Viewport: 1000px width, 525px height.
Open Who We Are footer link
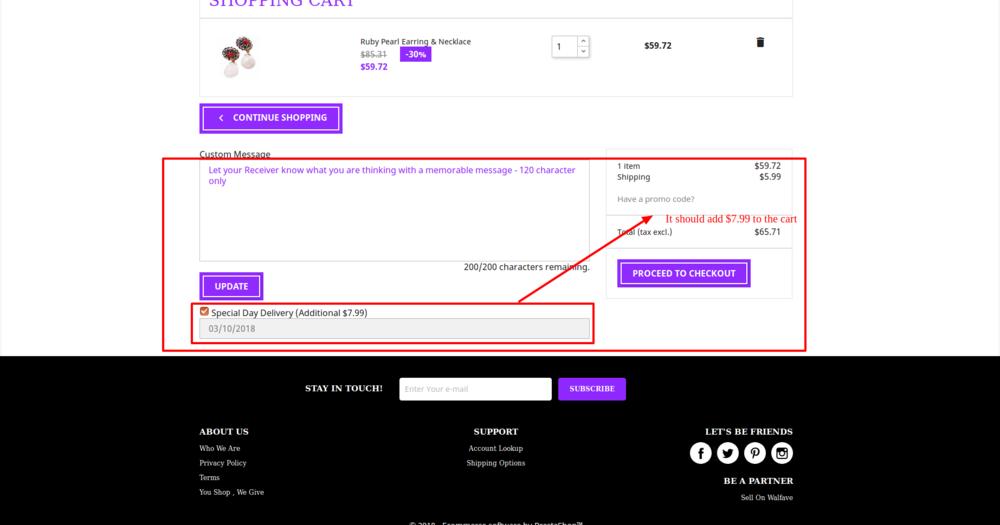pyautogui.click(x=219, y=448)
